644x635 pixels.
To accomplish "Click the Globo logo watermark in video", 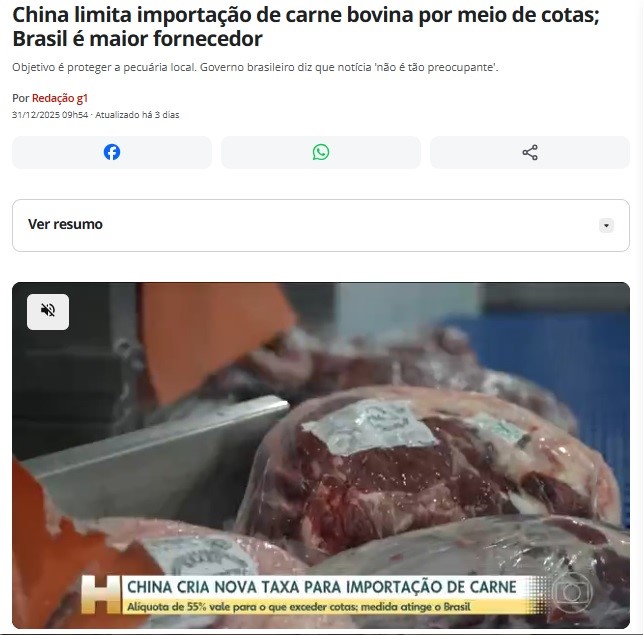I will 572,591.
